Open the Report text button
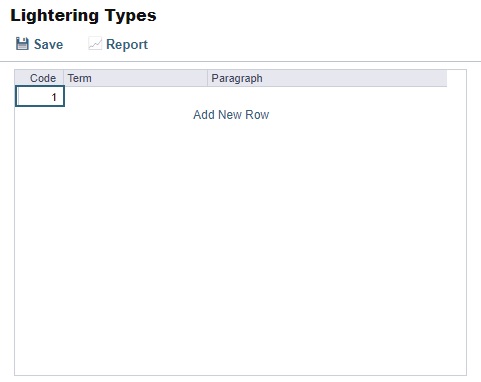481x382 pixels. click(x=127, y=44)
